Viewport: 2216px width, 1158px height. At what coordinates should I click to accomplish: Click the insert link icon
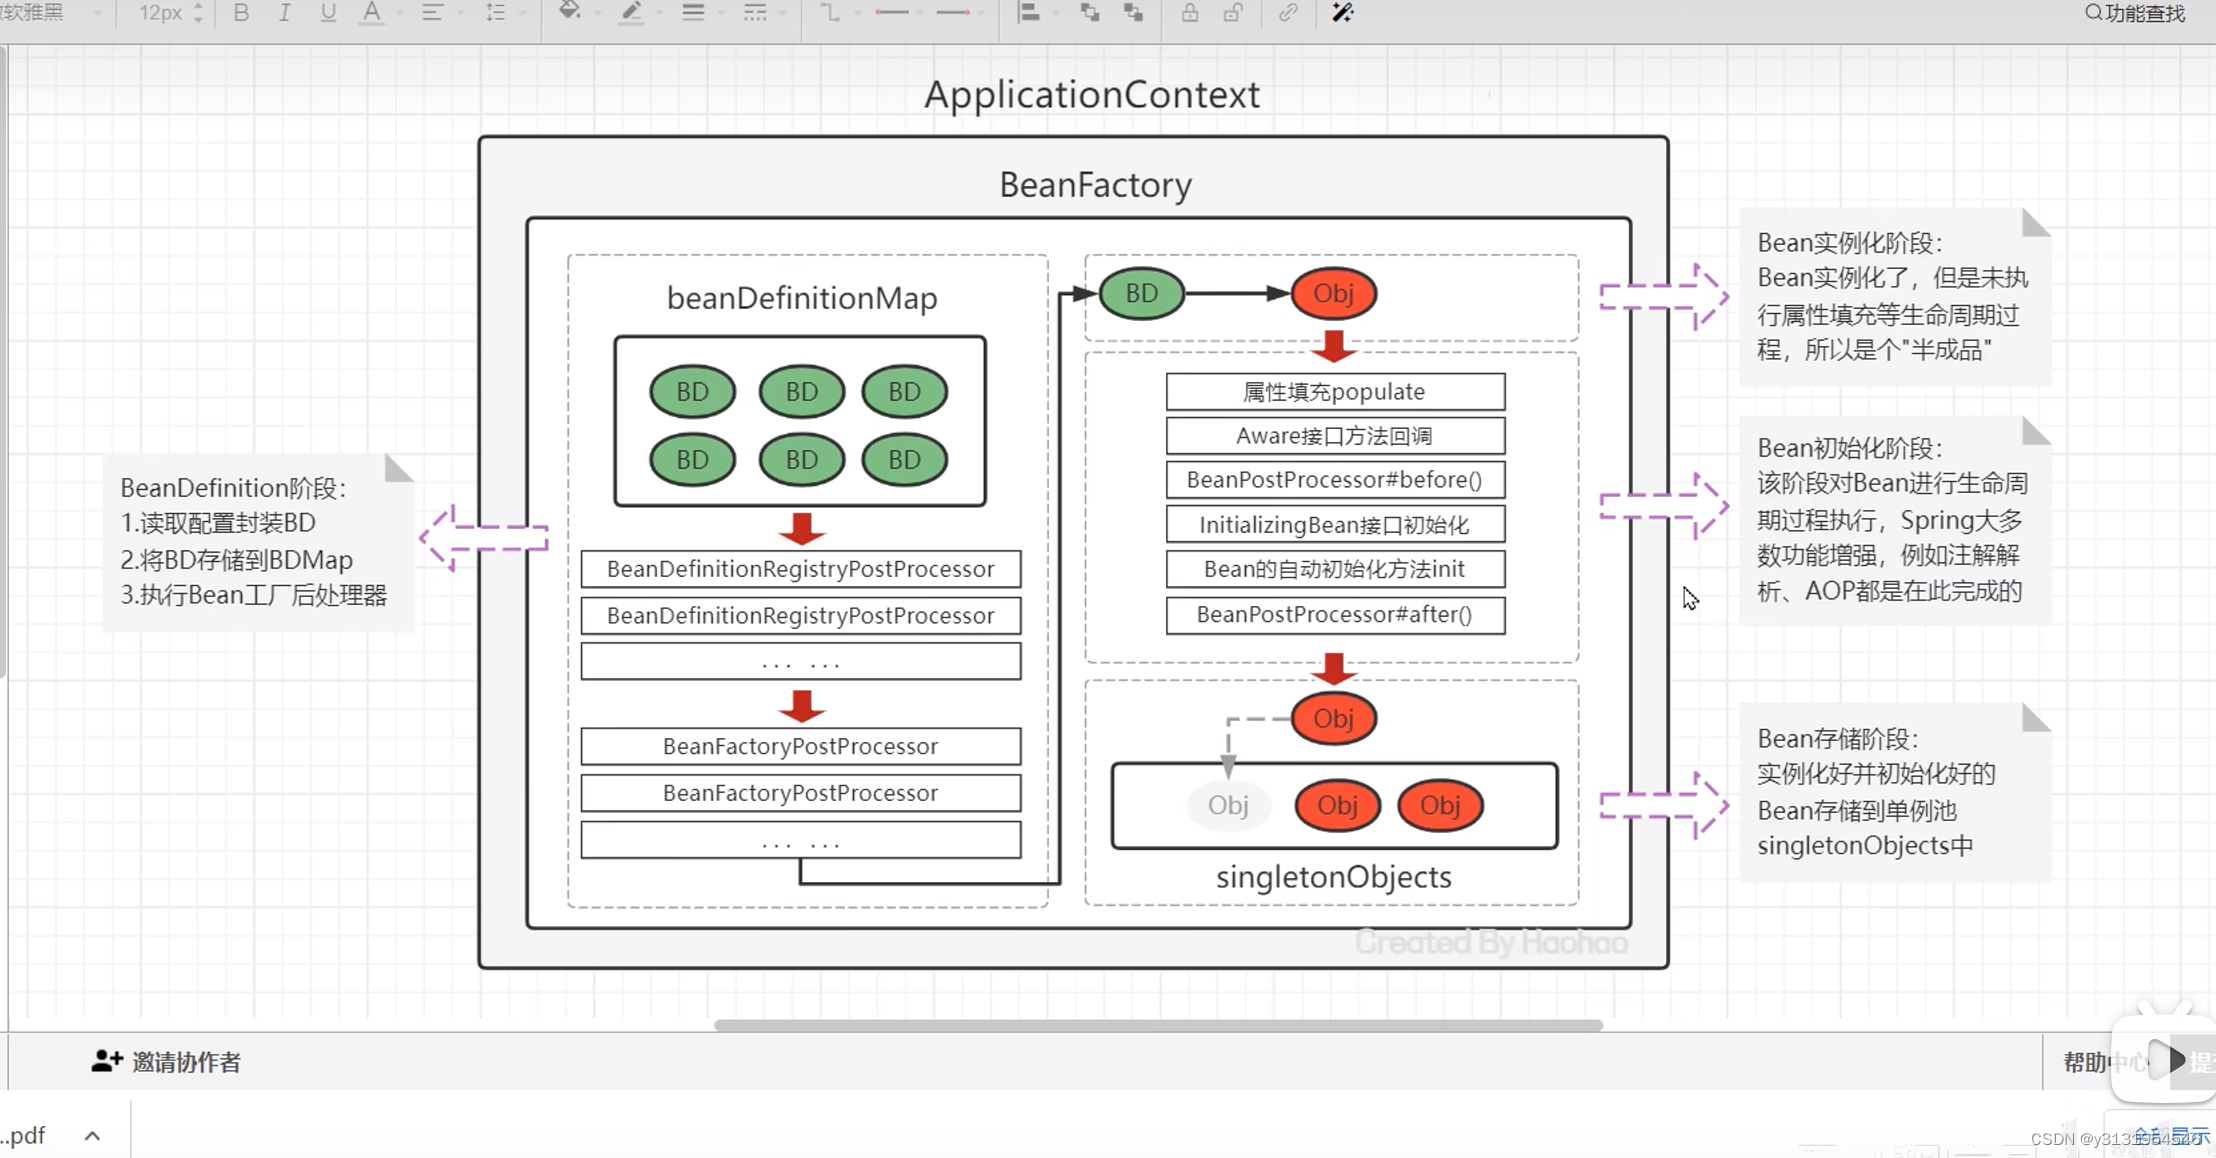point(1288,13)
